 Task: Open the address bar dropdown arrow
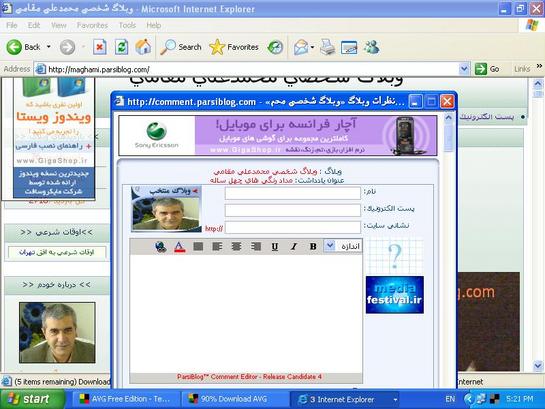pos(464,69)
